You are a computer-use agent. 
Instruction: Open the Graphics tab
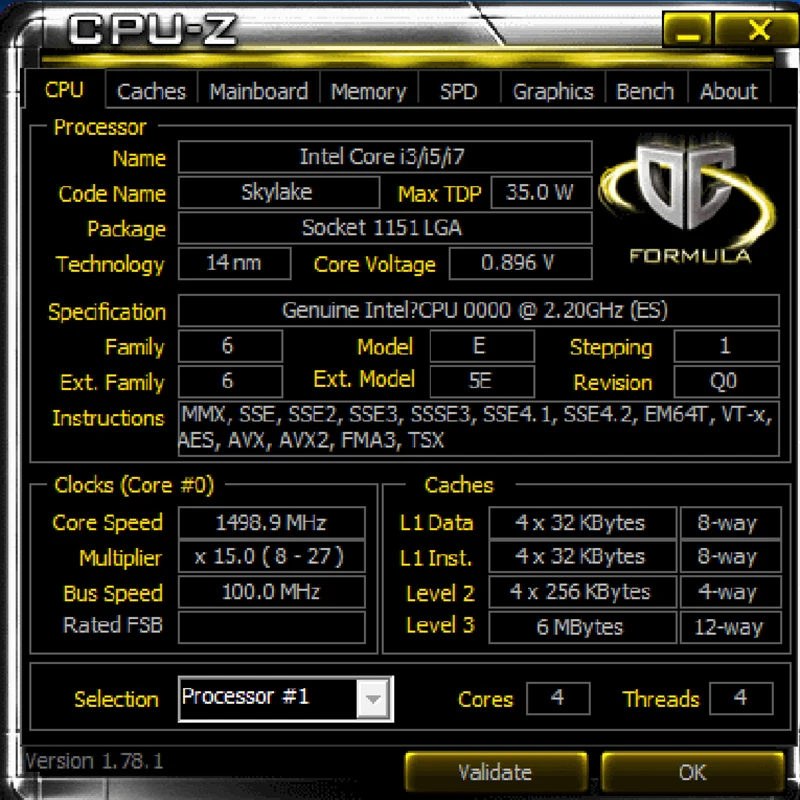coord(553,91)
